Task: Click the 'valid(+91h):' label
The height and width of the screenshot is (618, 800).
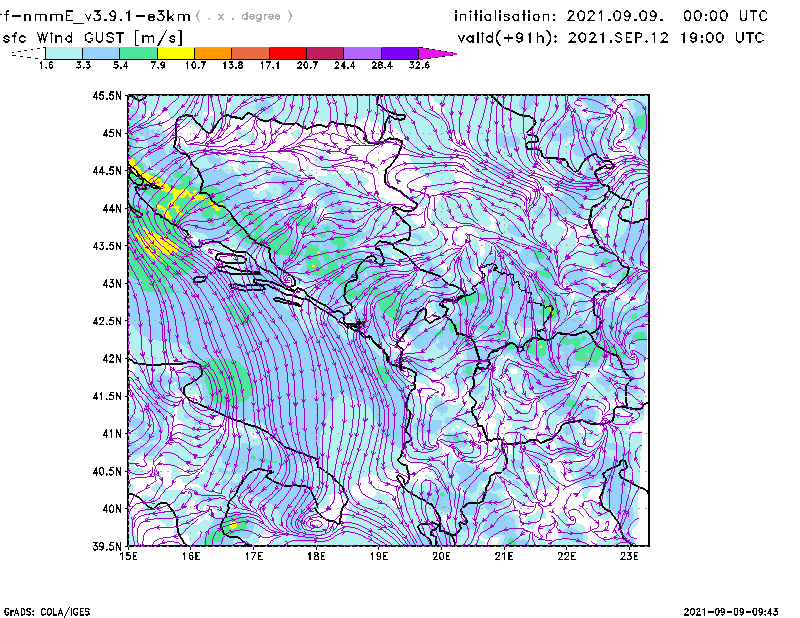Action: pos(508,38)
